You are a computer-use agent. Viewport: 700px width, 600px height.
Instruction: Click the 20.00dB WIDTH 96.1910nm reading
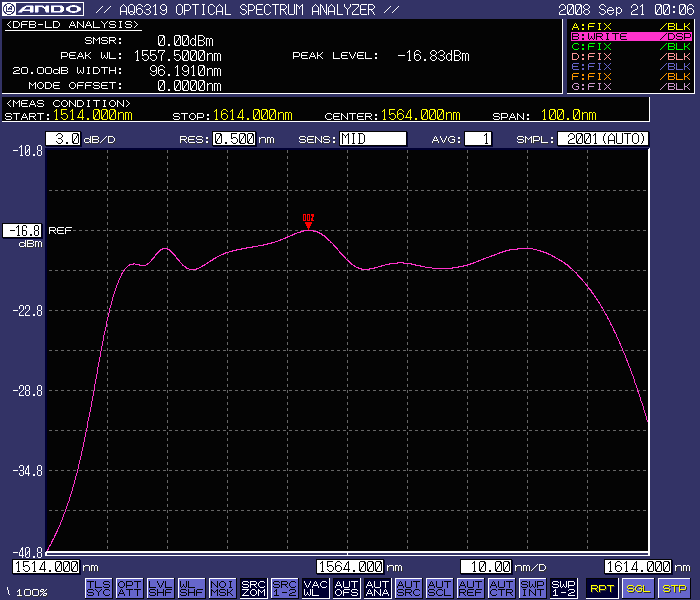click(185, 71)
